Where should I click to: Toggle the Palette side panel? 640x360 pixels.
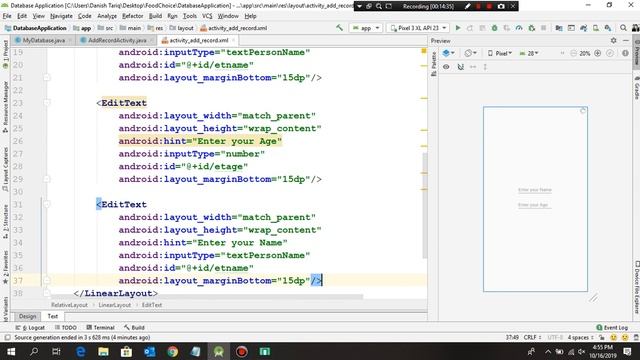433,64
